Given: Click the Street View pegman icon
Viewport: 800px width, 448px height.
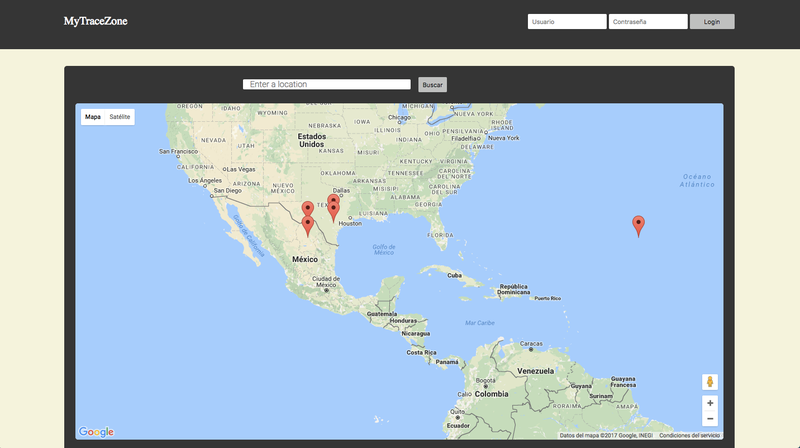Looking at the screenshot, I should 710,381.
